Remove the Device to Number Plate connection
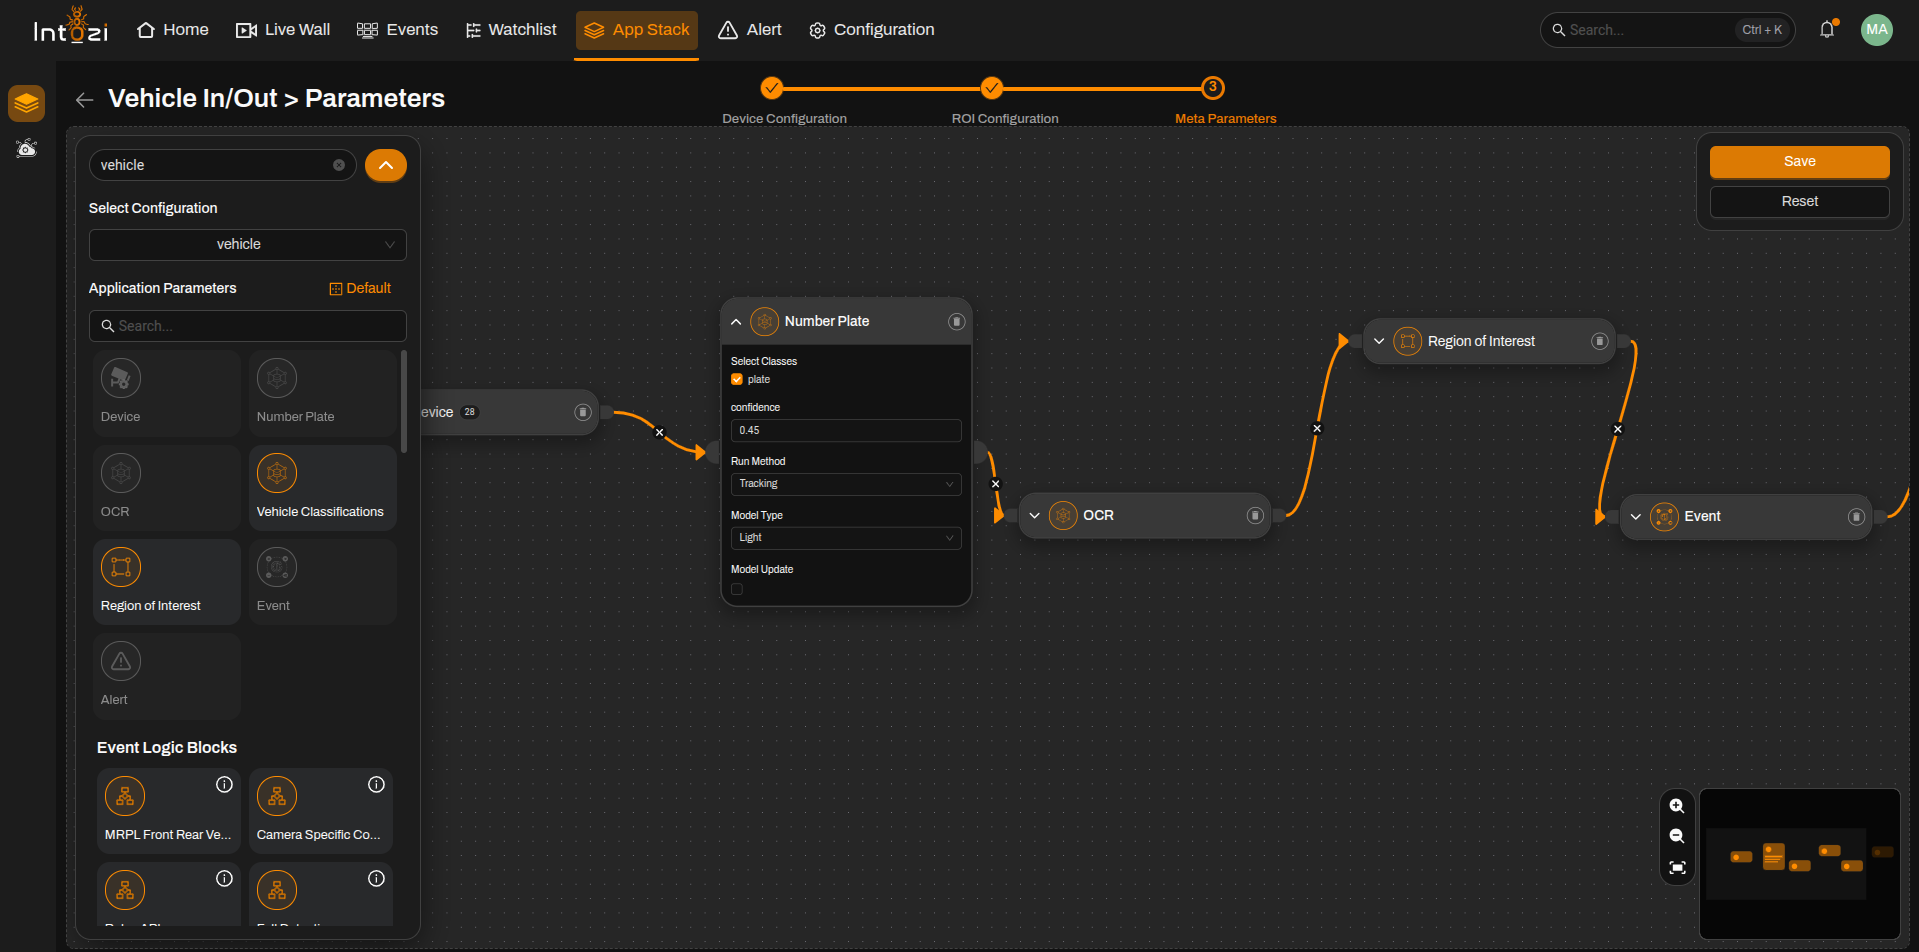 [659, 433]
